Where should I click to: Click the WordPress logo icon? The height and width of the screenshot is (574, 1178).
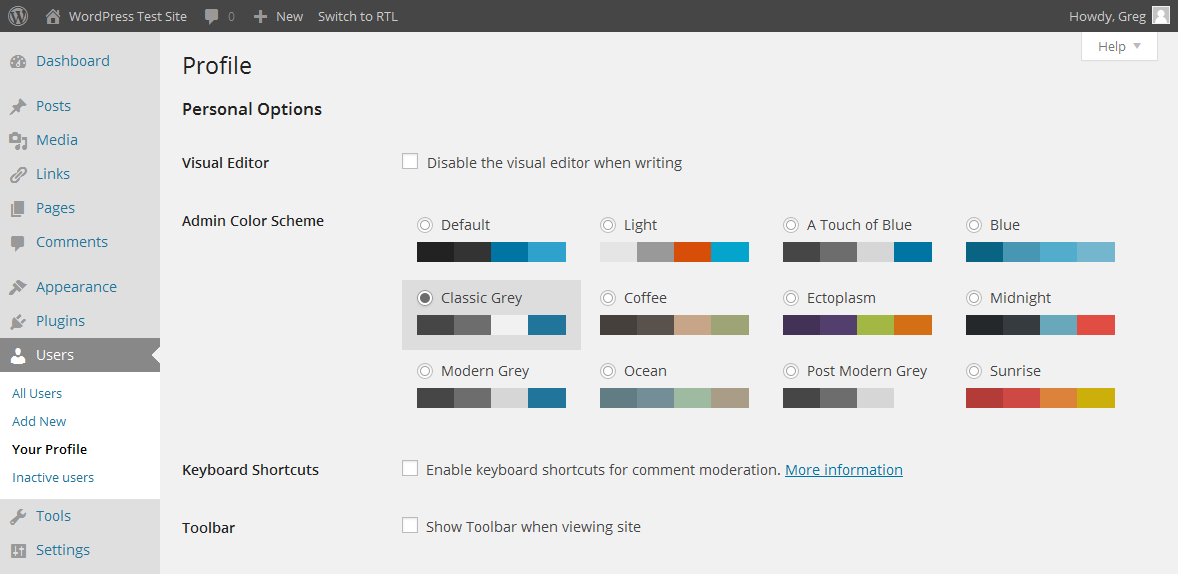point(18,16)
